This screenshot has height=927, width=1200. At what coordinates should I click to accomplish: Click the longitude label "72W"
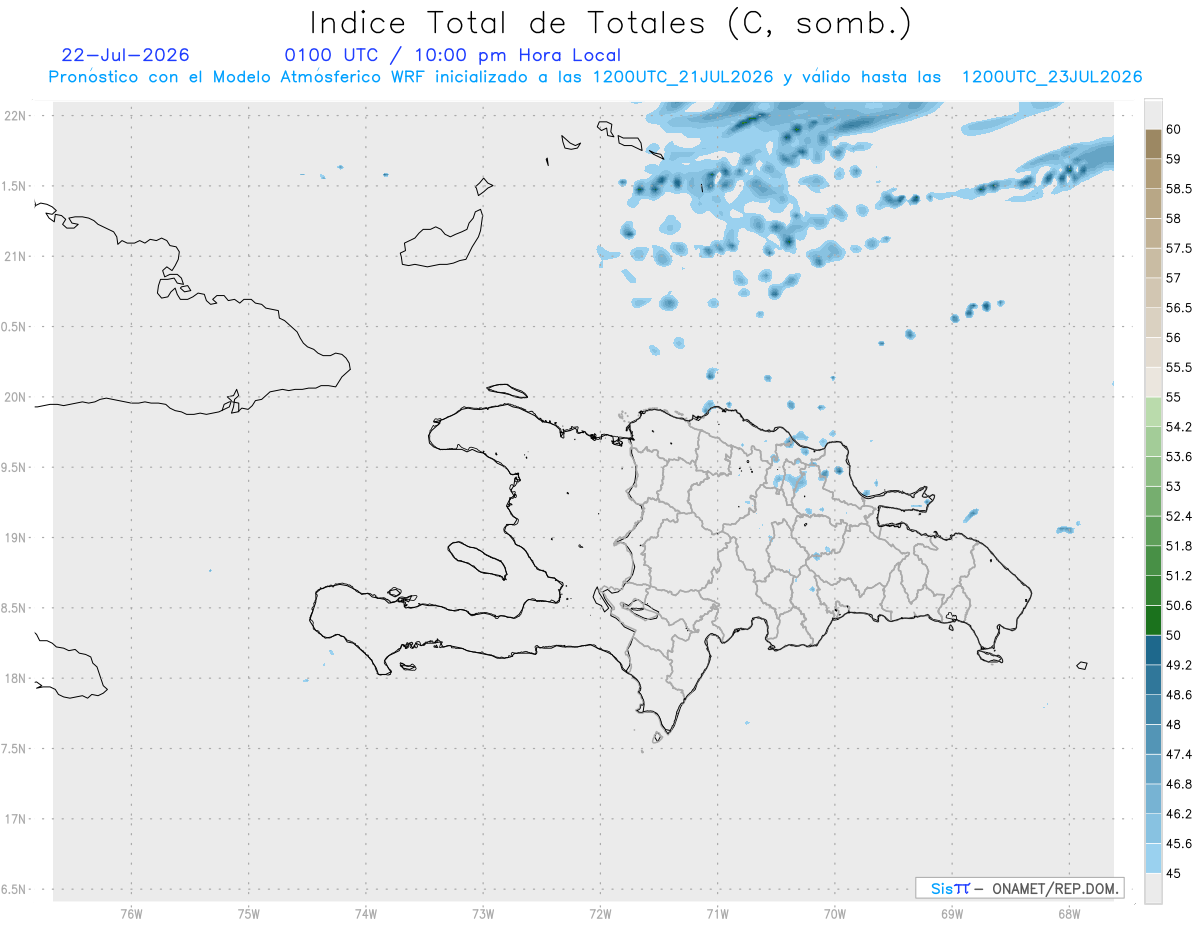click(600, 913)
